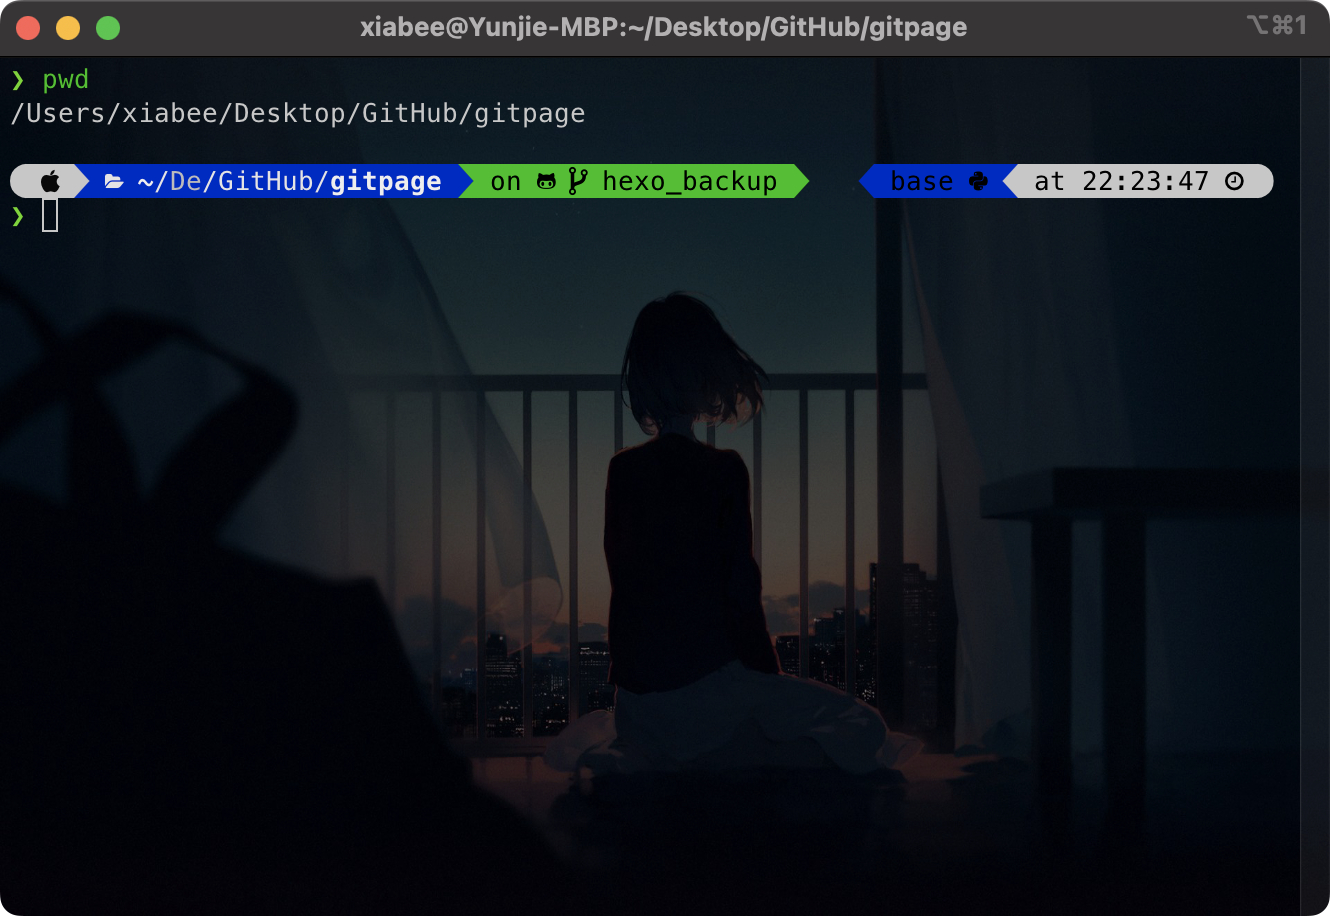The image size is (1330, 916).
Task: Click the /Users/xiabee/Desktop/GitHub/gitpage output line
Action: click(298, 113)
